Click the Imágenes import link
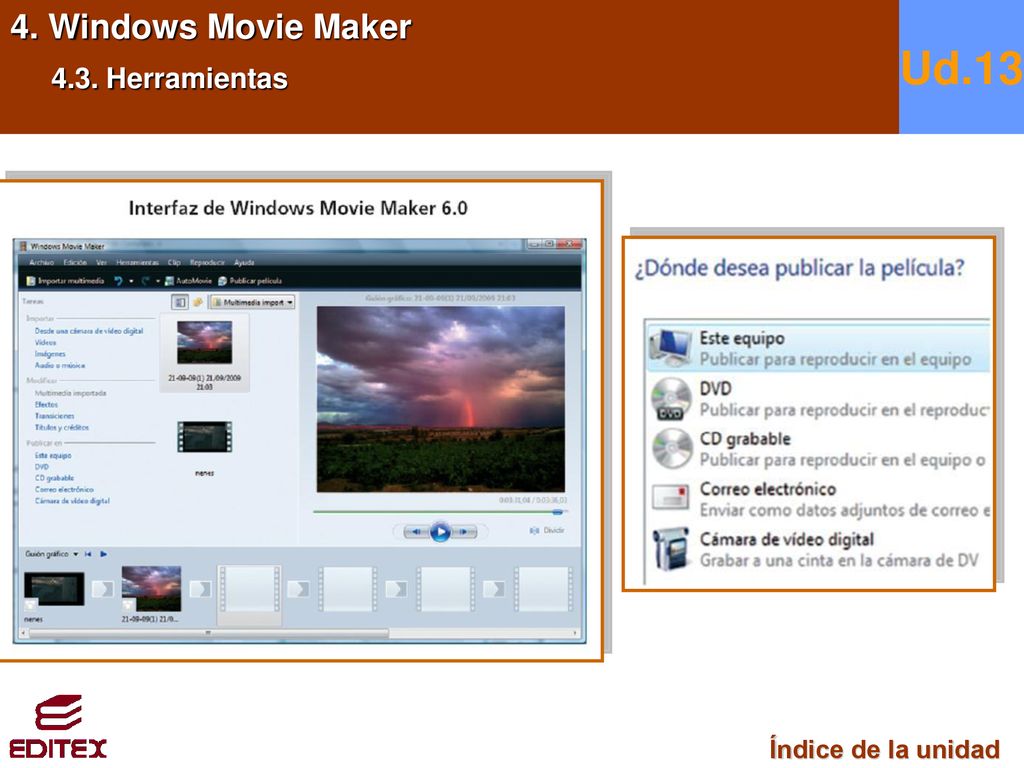 coord(50,354)
